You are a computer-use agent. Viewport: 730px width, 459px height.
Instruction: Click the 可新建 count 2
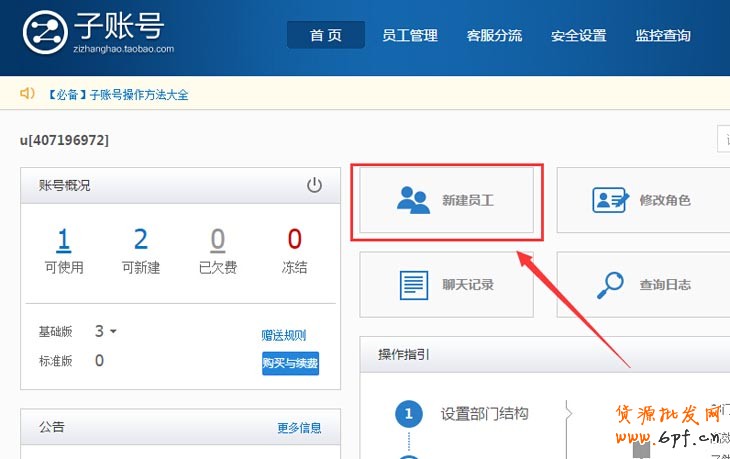click(x=141, y=239)
